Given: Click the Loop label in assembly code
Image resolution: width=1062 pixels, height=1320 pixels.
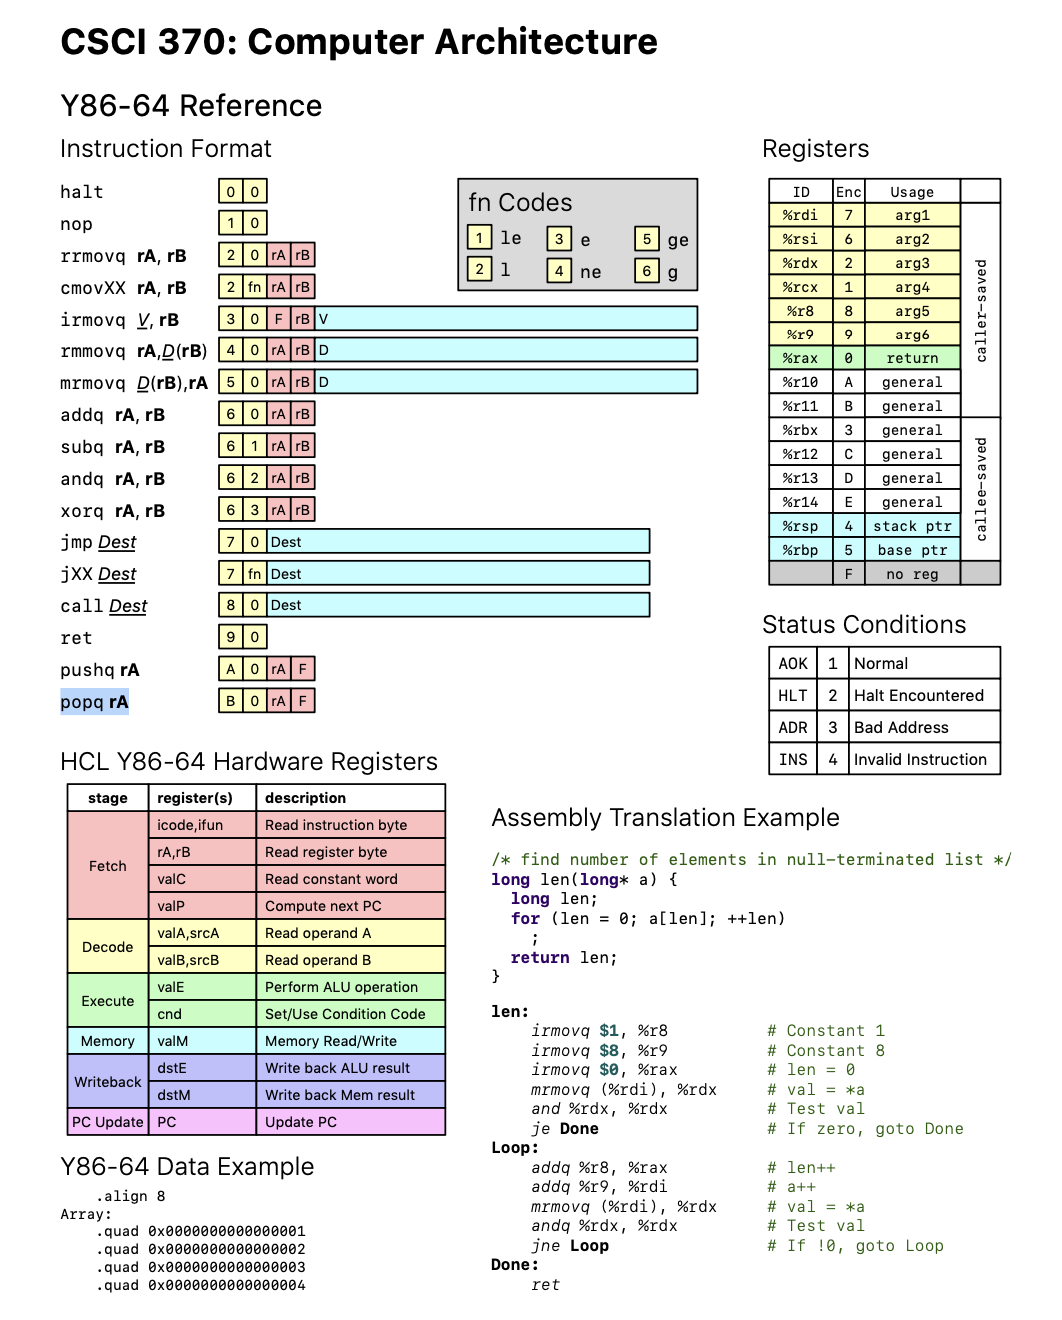Looking at the screenshot, I should [514, 1147].
